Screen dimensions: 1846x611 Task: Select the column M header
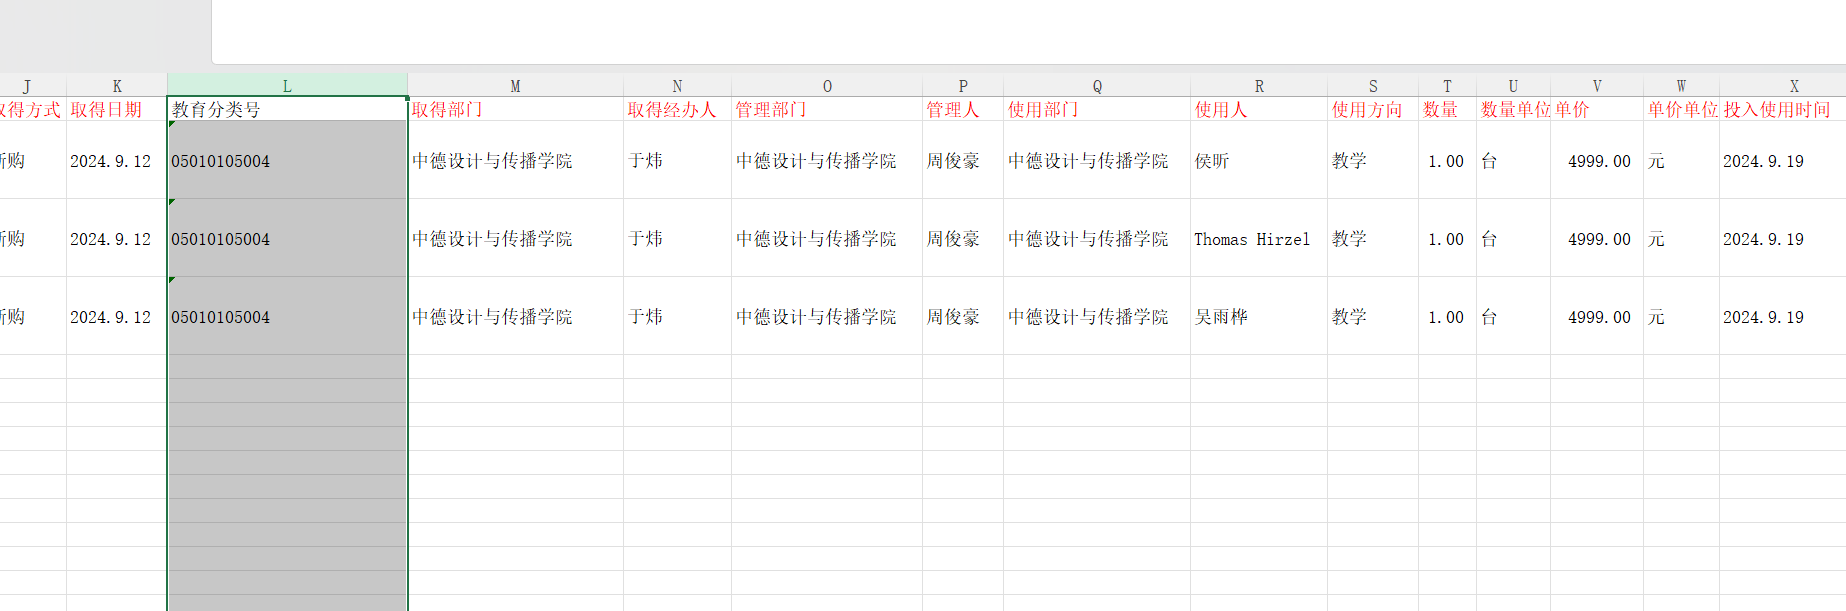point(515,86)
